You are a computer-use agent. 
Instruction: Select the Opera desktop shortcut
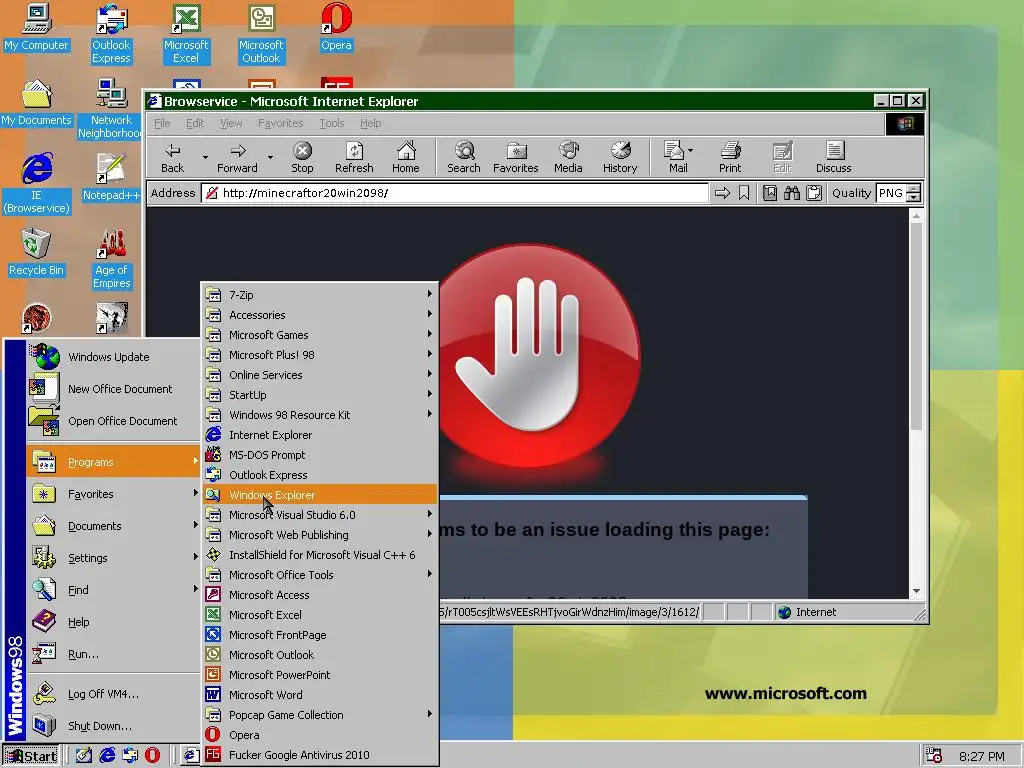point(336,27)
